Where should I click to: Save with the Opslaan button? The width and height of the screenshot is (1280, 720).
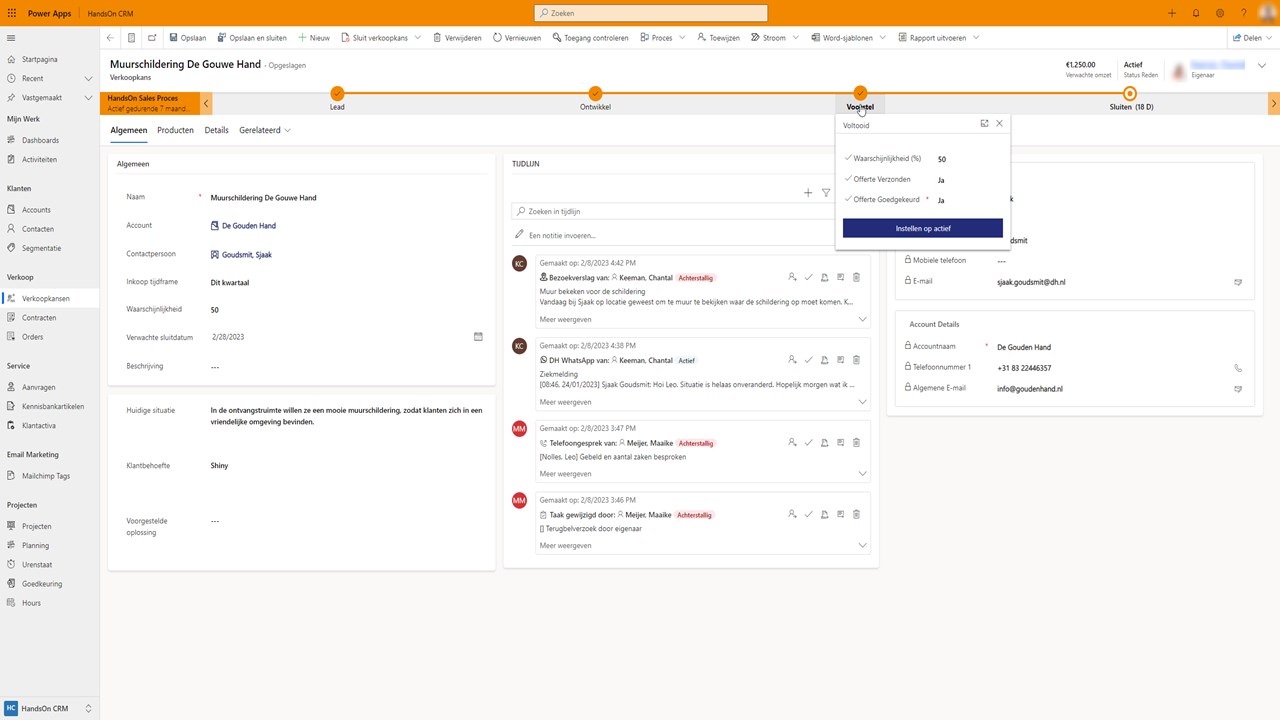(x=187, y=38)
